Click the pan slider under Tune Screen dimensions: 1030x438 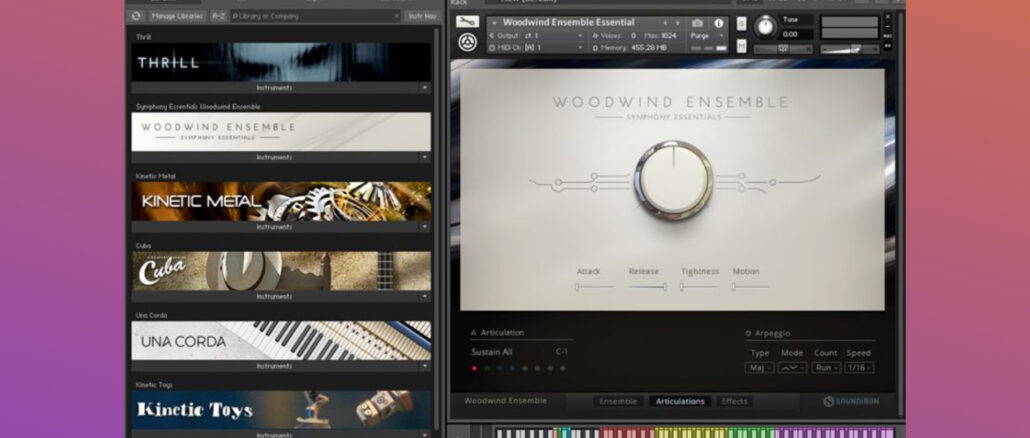click(x=783, y=49)
